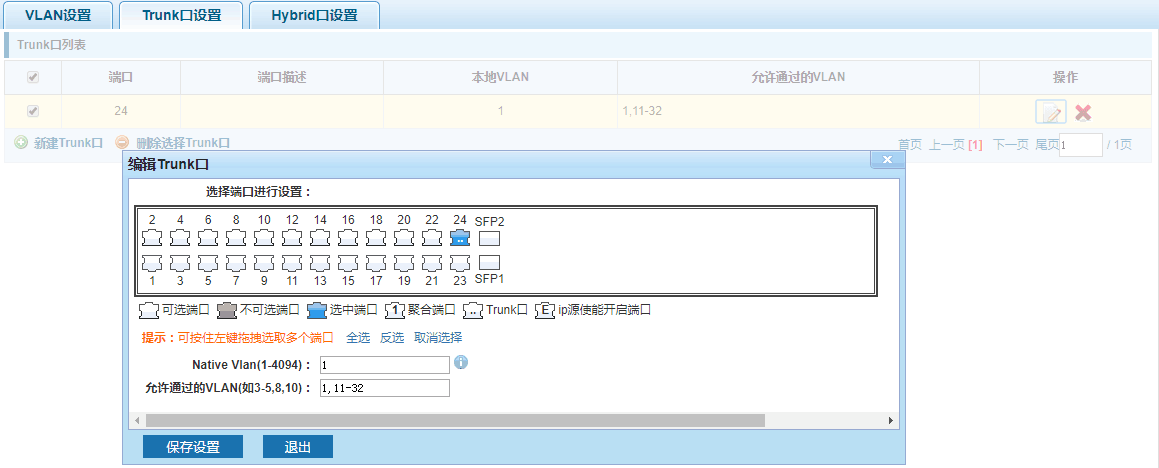
Task: Select port 23 in the port diagram
Action: 460,263
